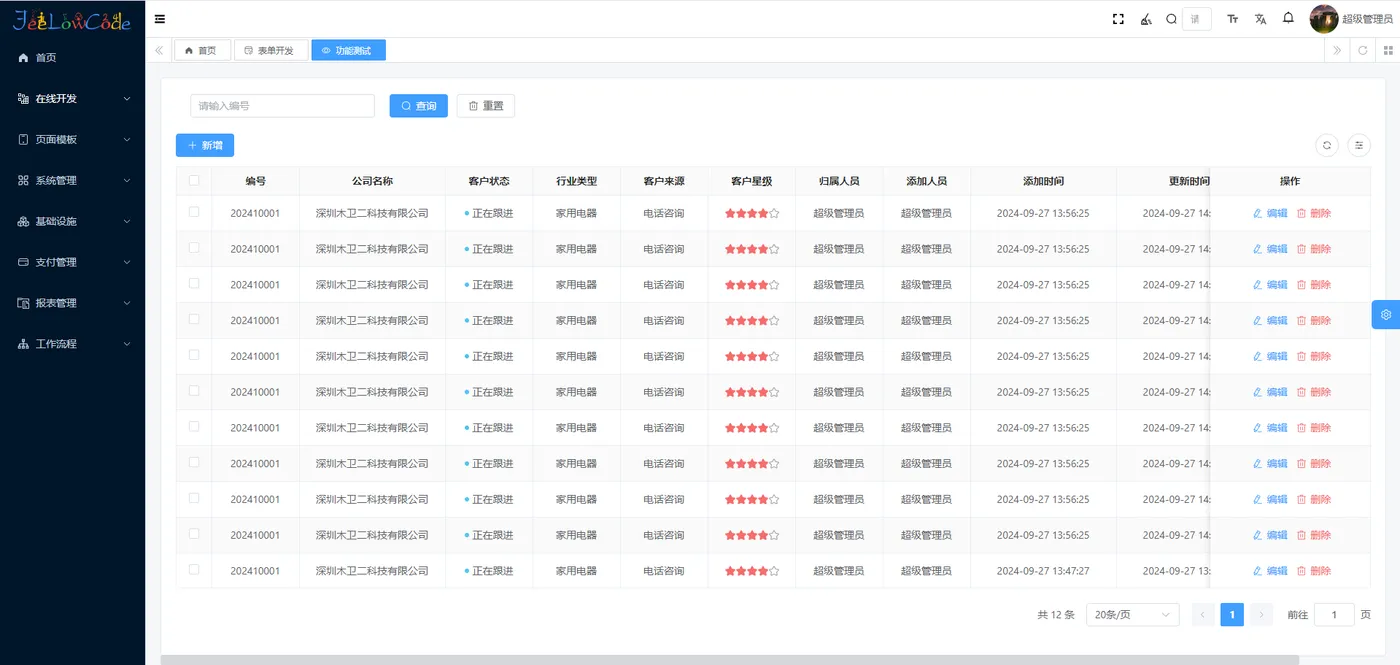
Task: Switch language using the translate icon
Action: click(x=1260, y=18)
